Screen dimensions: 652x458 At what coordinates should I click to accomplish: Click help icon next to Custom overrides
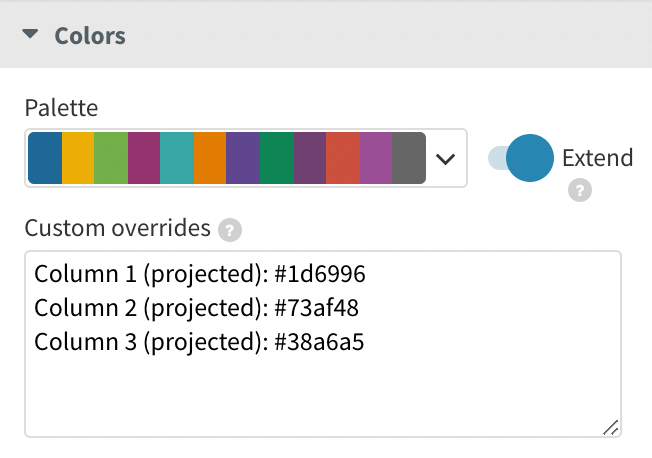click(x=230, y=230)
